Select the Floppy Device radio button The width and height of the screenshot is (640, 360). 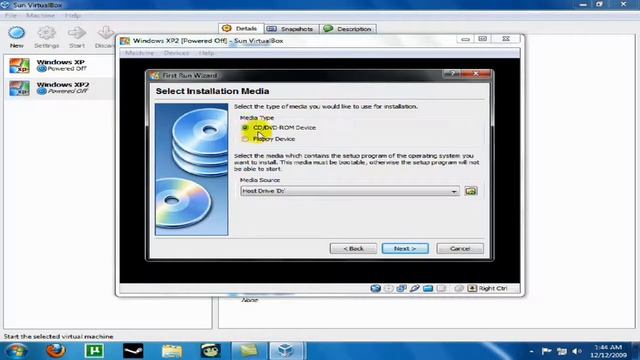[245, 139]
